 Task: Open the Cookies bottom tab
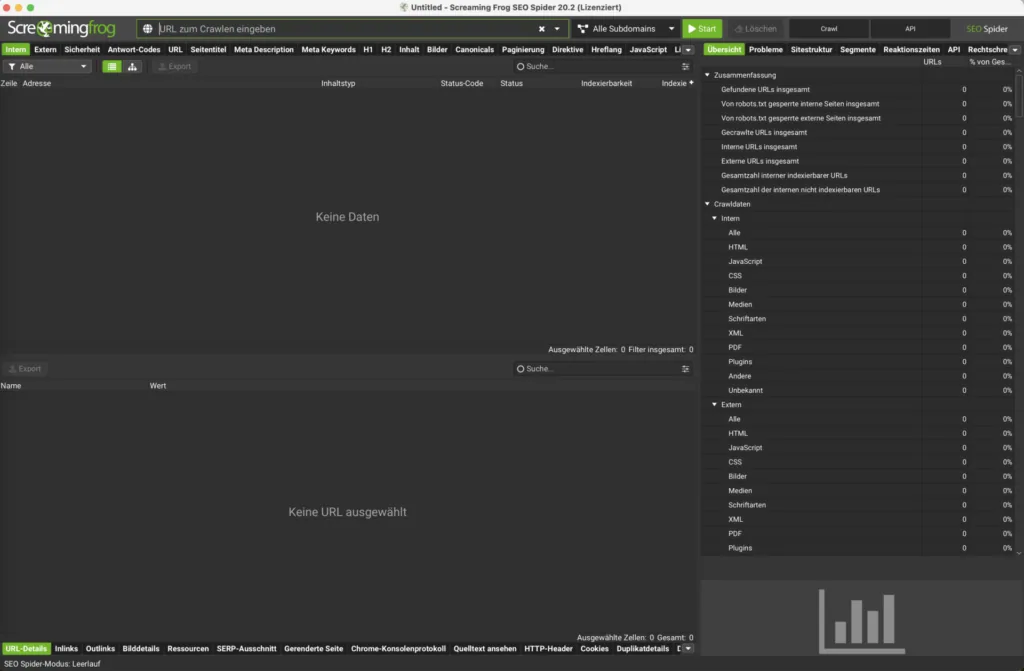coord(594,649)
